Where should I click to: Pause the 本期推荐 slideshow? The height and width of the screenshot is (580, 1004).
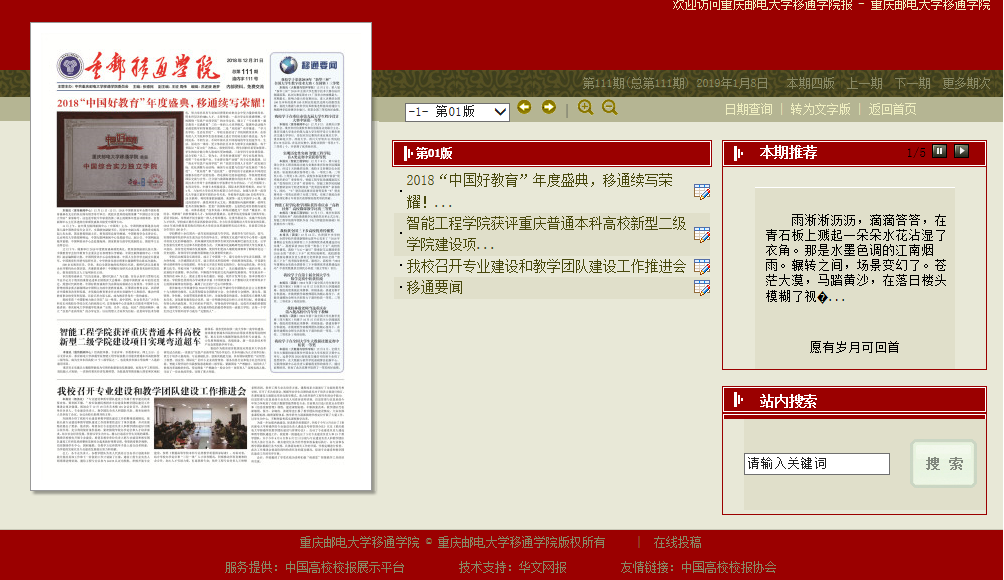click(939, 151)
